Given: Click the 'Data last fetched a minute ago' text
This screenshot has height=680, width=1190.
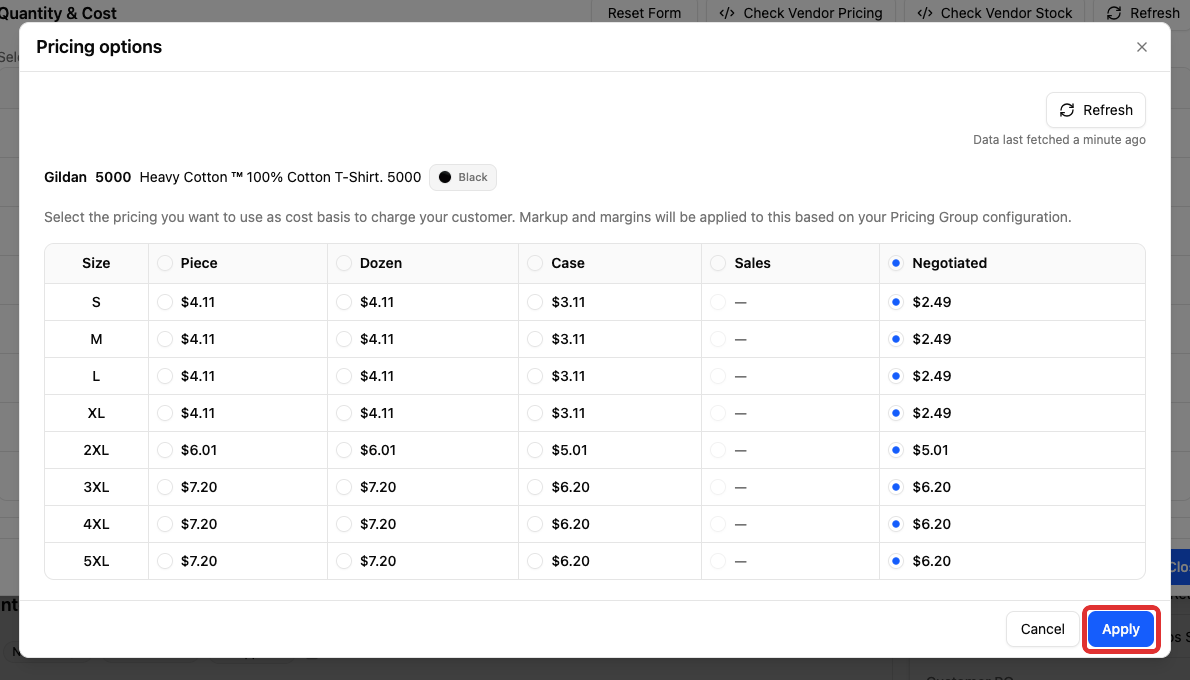Looking at the screenshot, I should tap(1059, 140).
